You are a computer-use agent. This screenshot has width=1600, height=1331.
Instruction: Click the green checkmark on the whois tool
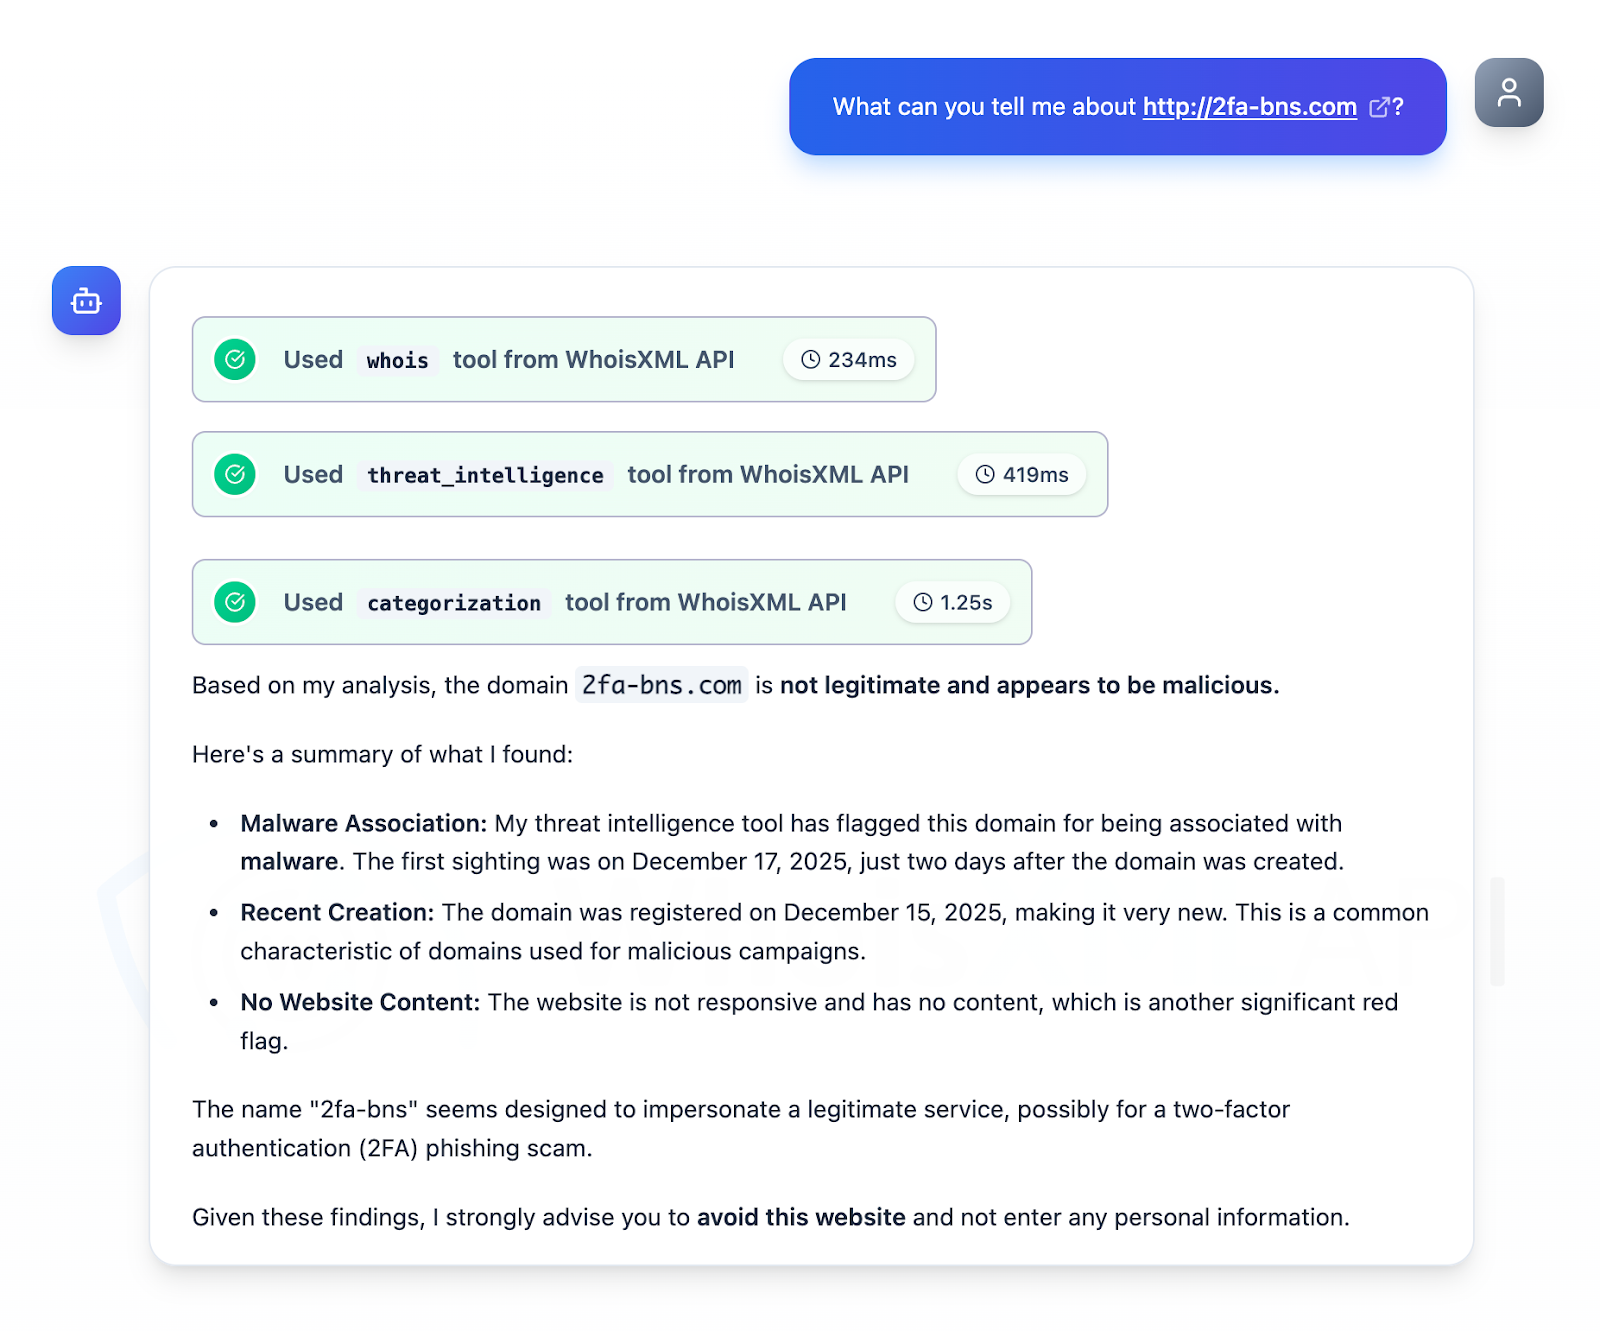(x=235, y=360)
